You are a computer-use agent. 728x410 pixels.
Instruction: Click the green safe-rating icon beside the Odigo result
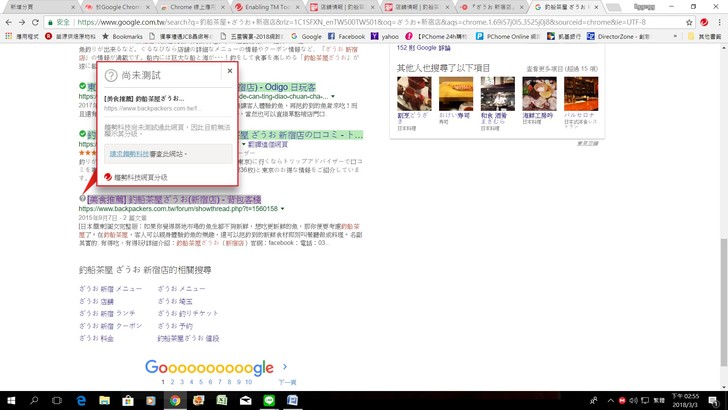pos(82,86)
